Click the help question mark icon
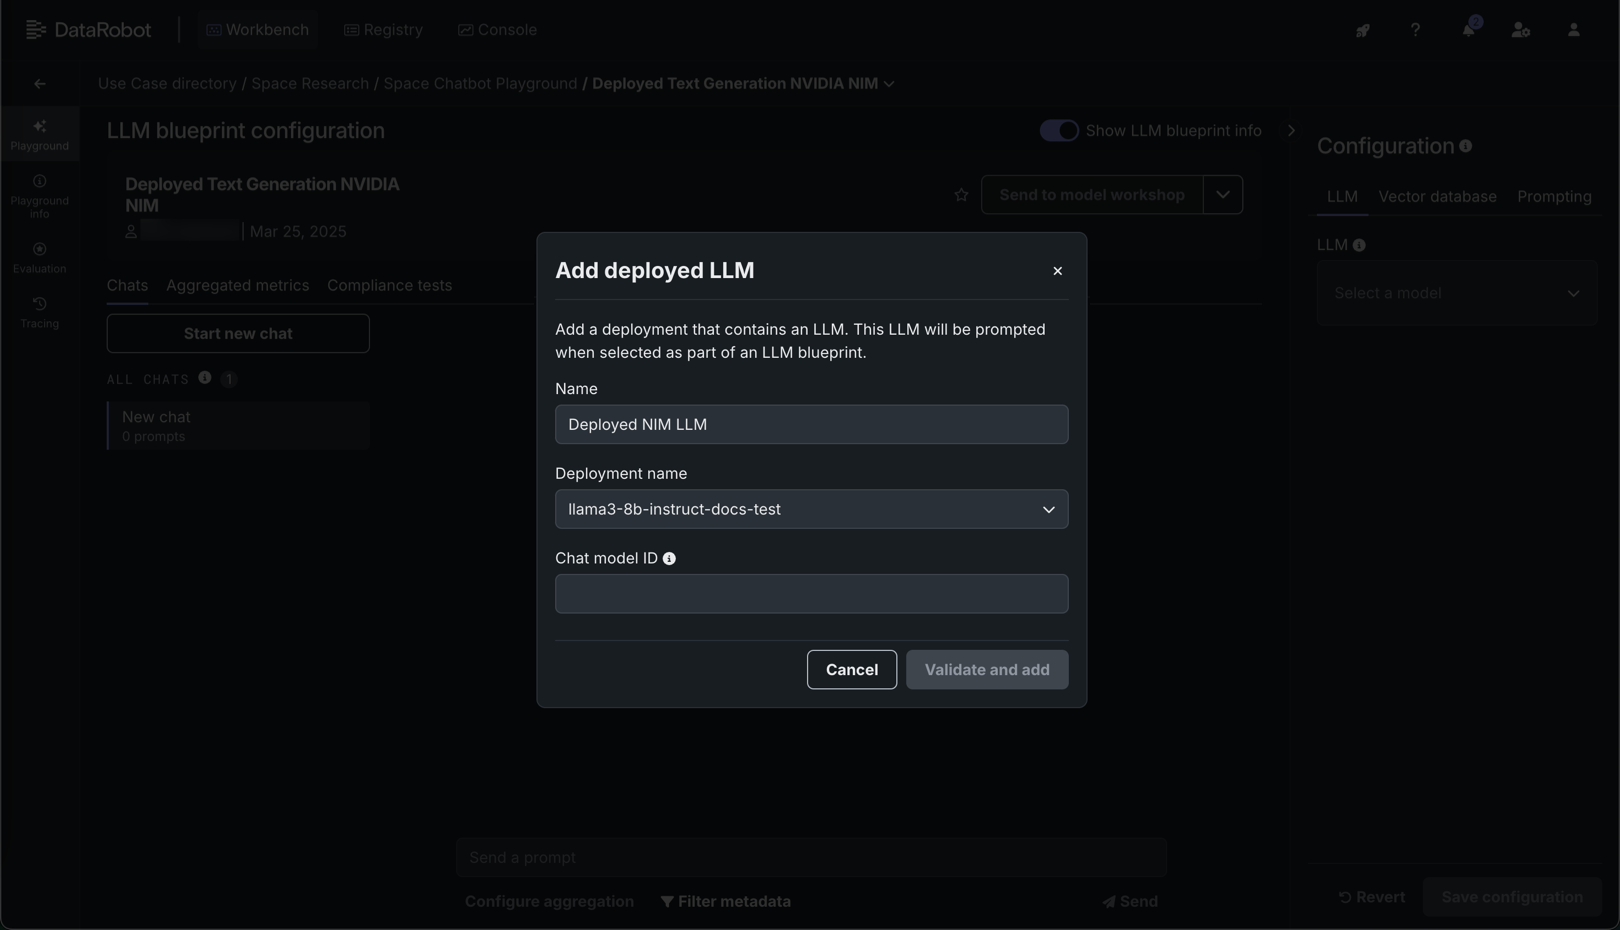Image resolution: width=1620 pixels, height=930 pixels. click(x=1415, y=30)
